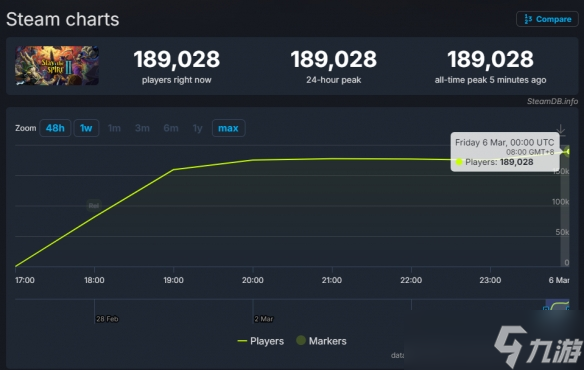This screenshot has height=370, width=584.
Task: Click the 24-hour peak value
Action: point(333,59)
